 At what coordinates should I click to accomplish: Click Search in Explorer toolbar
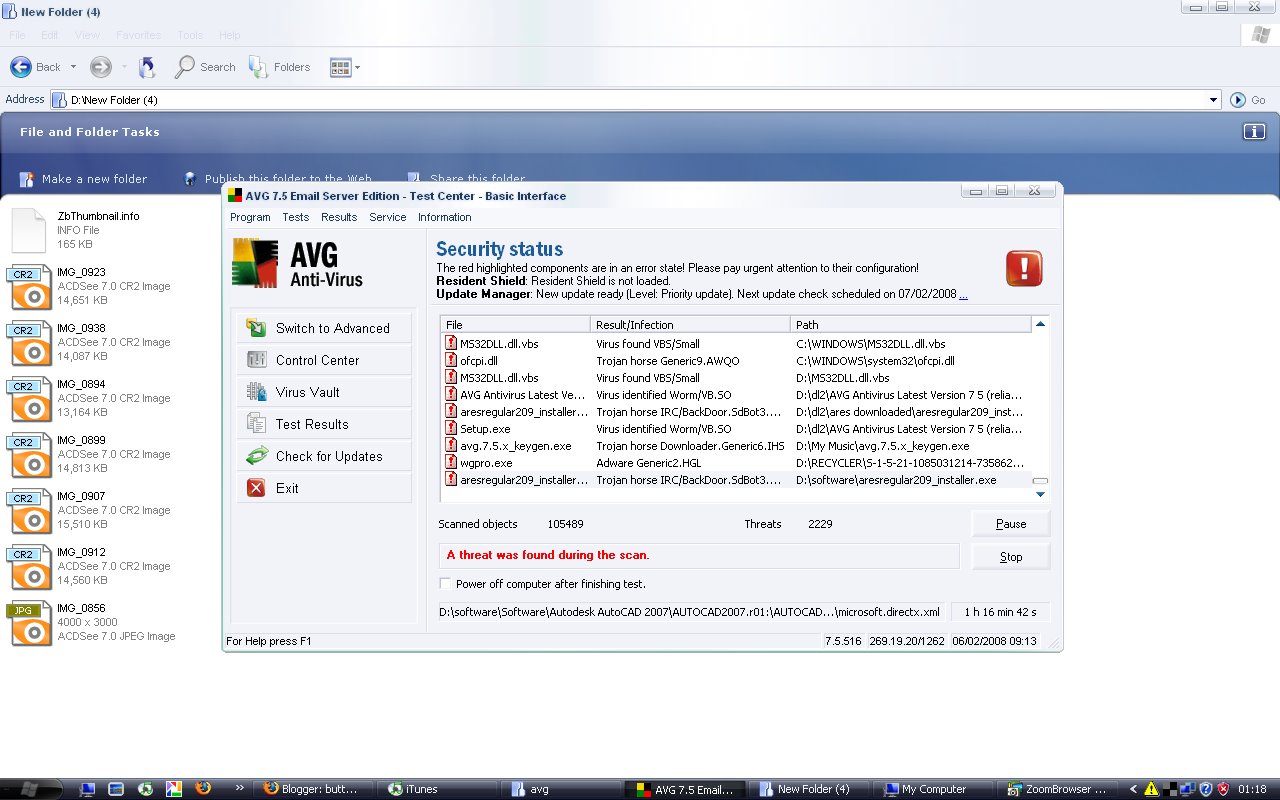pyautogui.click(x=206, y=67)
